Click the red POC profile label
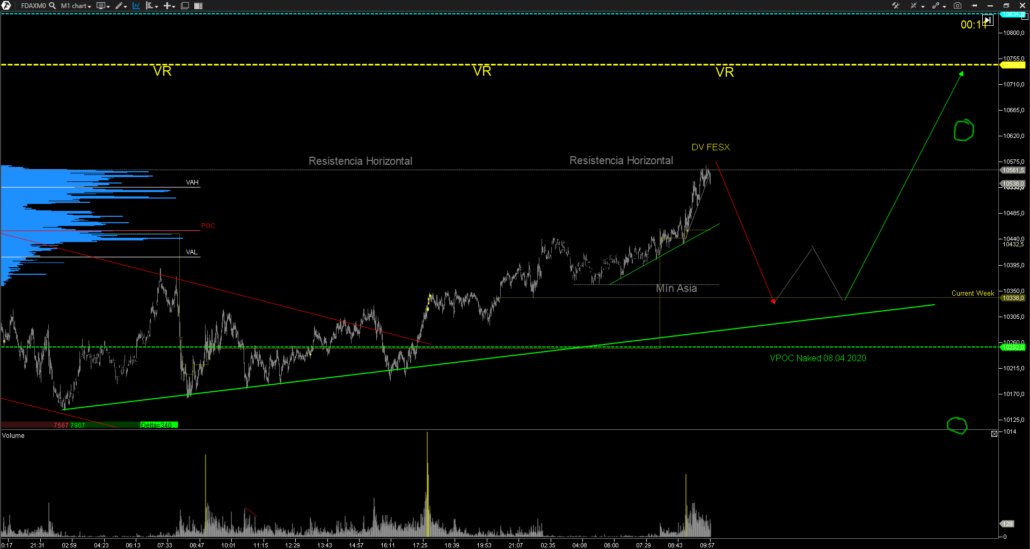 click(x=208, y=225)
